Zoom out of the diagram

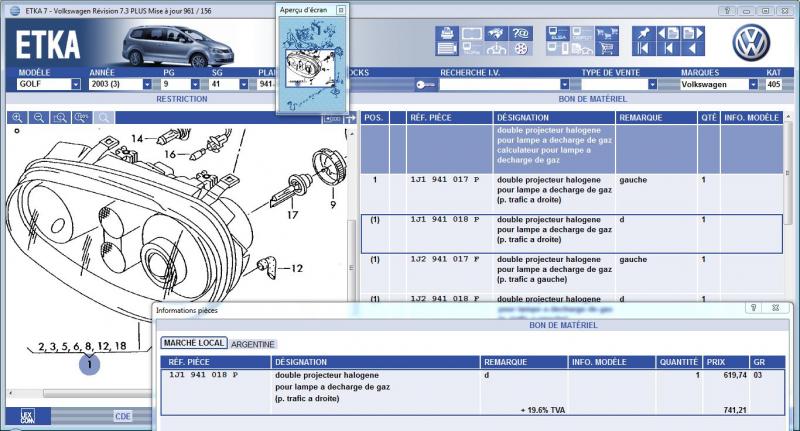coord(39,118)
